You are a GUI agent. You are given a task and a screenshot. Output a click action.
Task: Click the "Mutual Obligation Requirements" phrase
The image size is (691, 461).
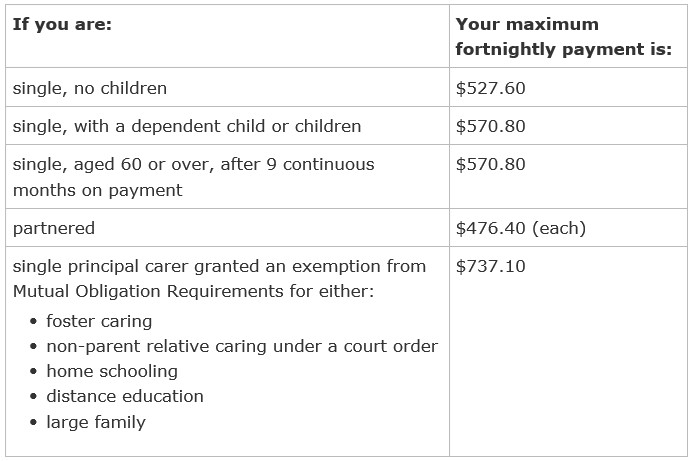click(x=150, y=290)
